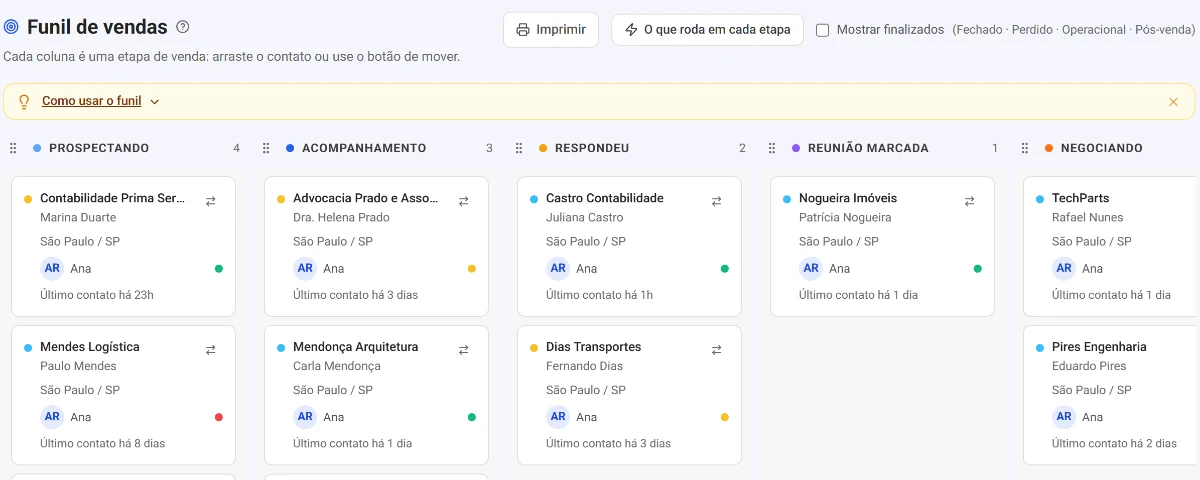Click the RESPONDEU column header
1200x480 pixels.
[592, 148]
